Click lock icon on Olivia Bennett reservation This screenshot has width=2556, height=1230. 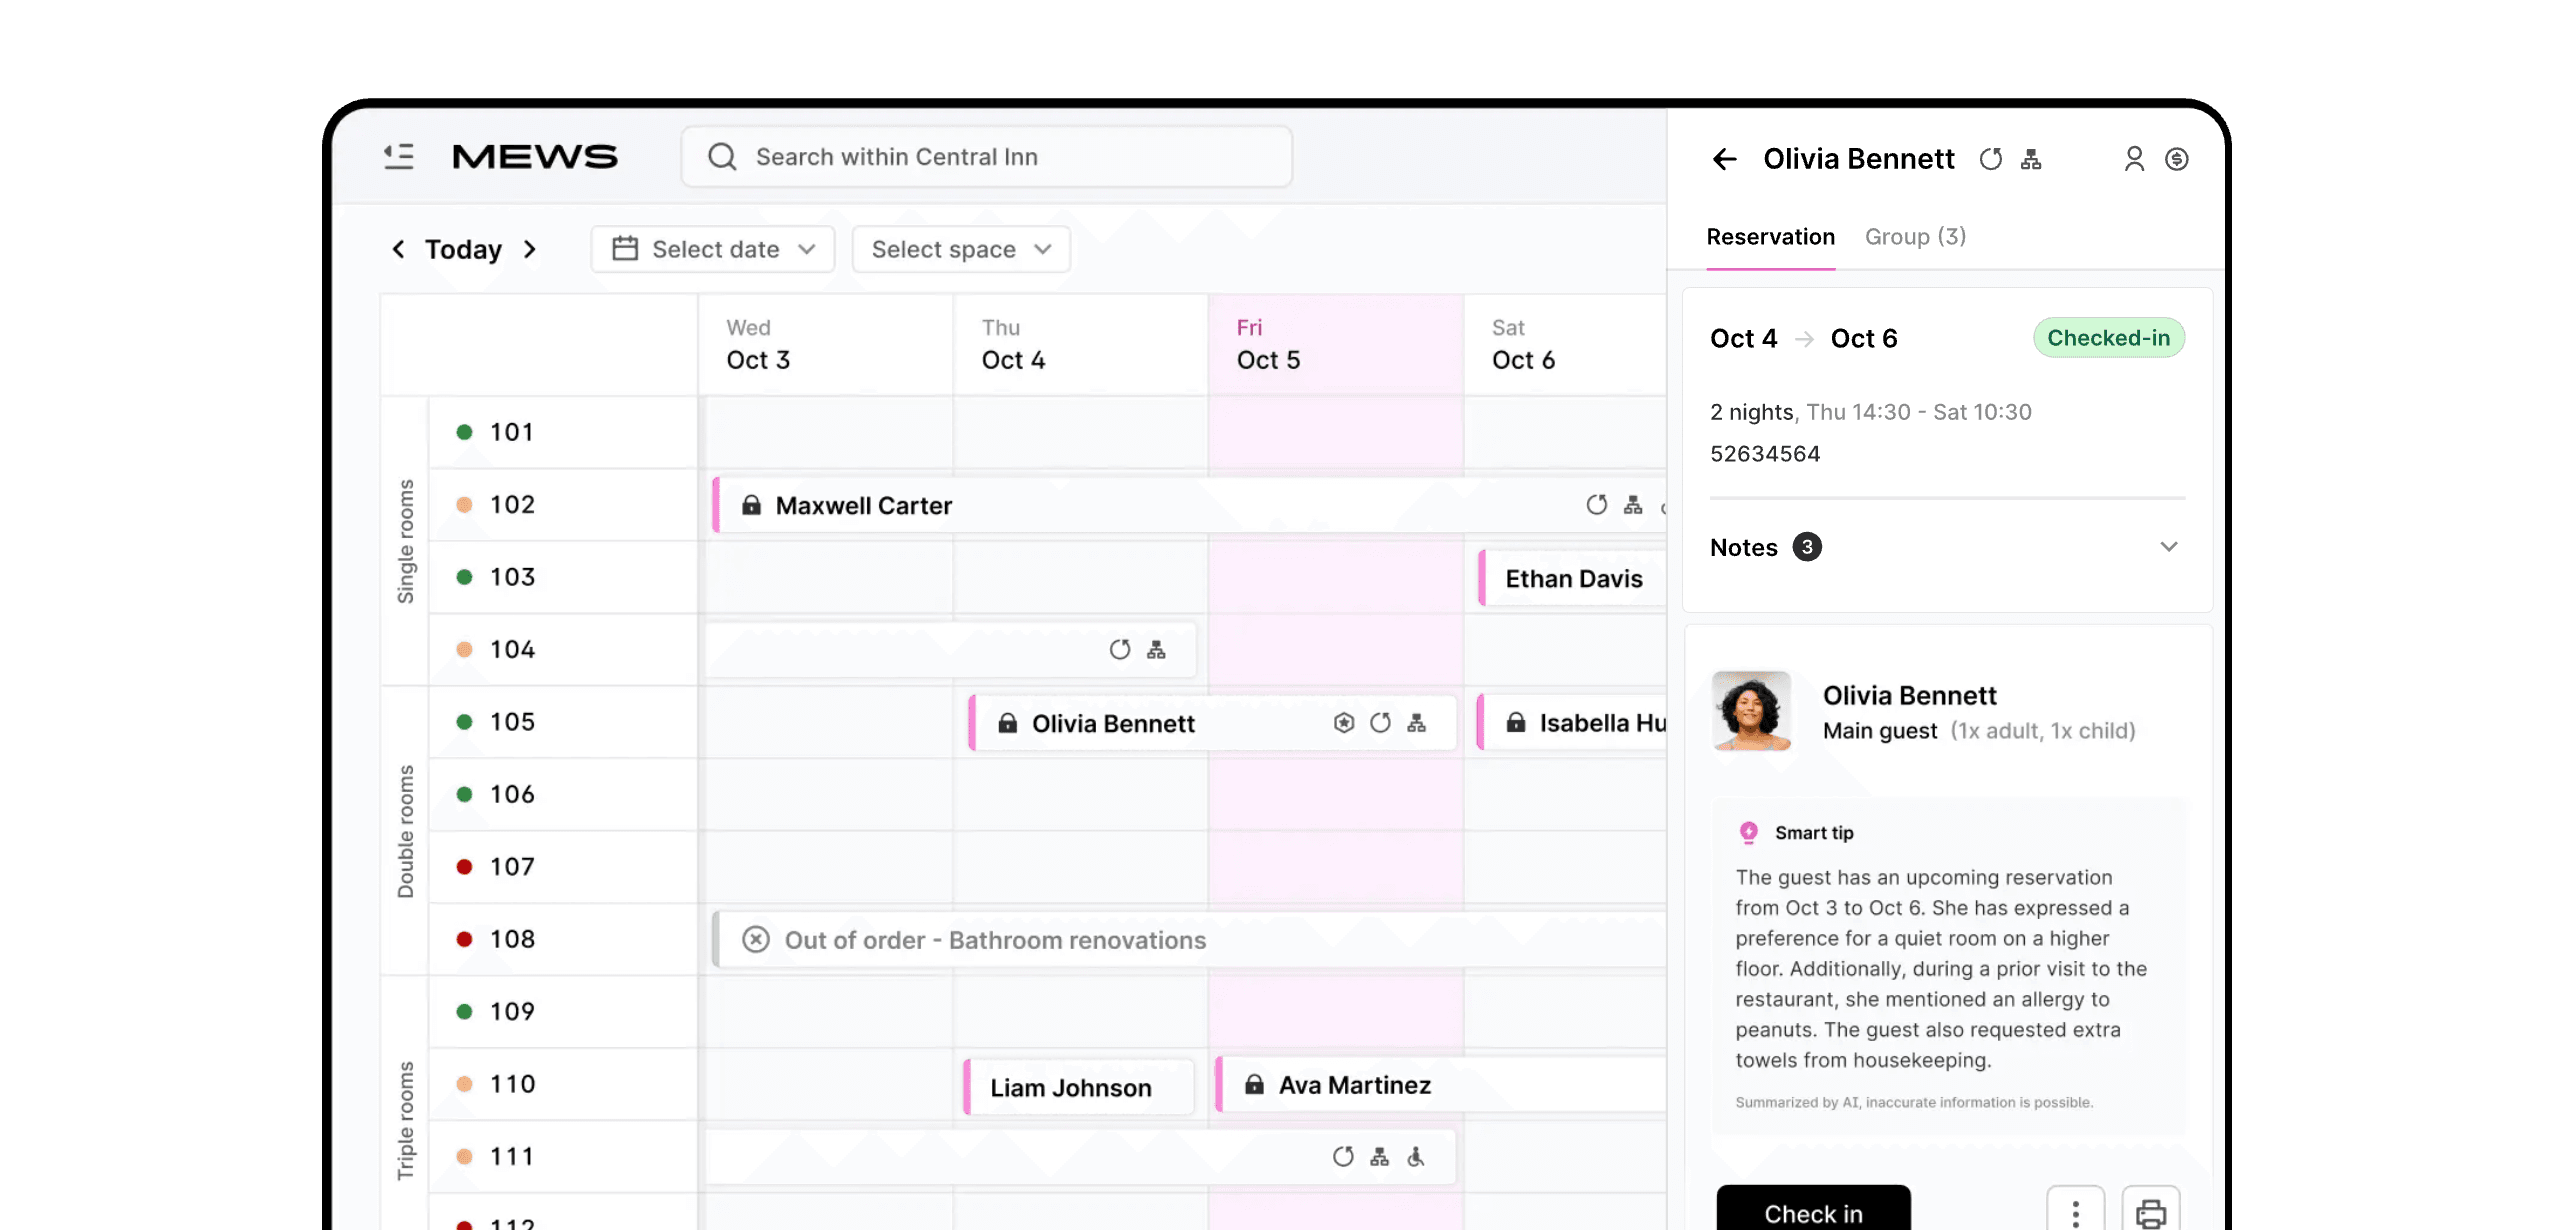pyautogui.click(x=1008, y=723)
